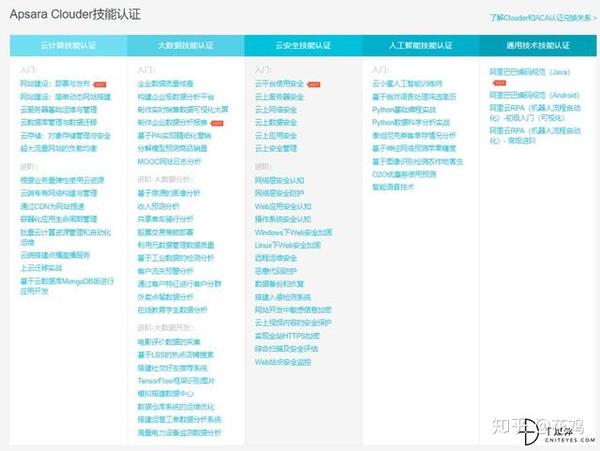Open 客户流失预警分析 link
The width and height of the screenshot is (600, 451).
(165, 271)
